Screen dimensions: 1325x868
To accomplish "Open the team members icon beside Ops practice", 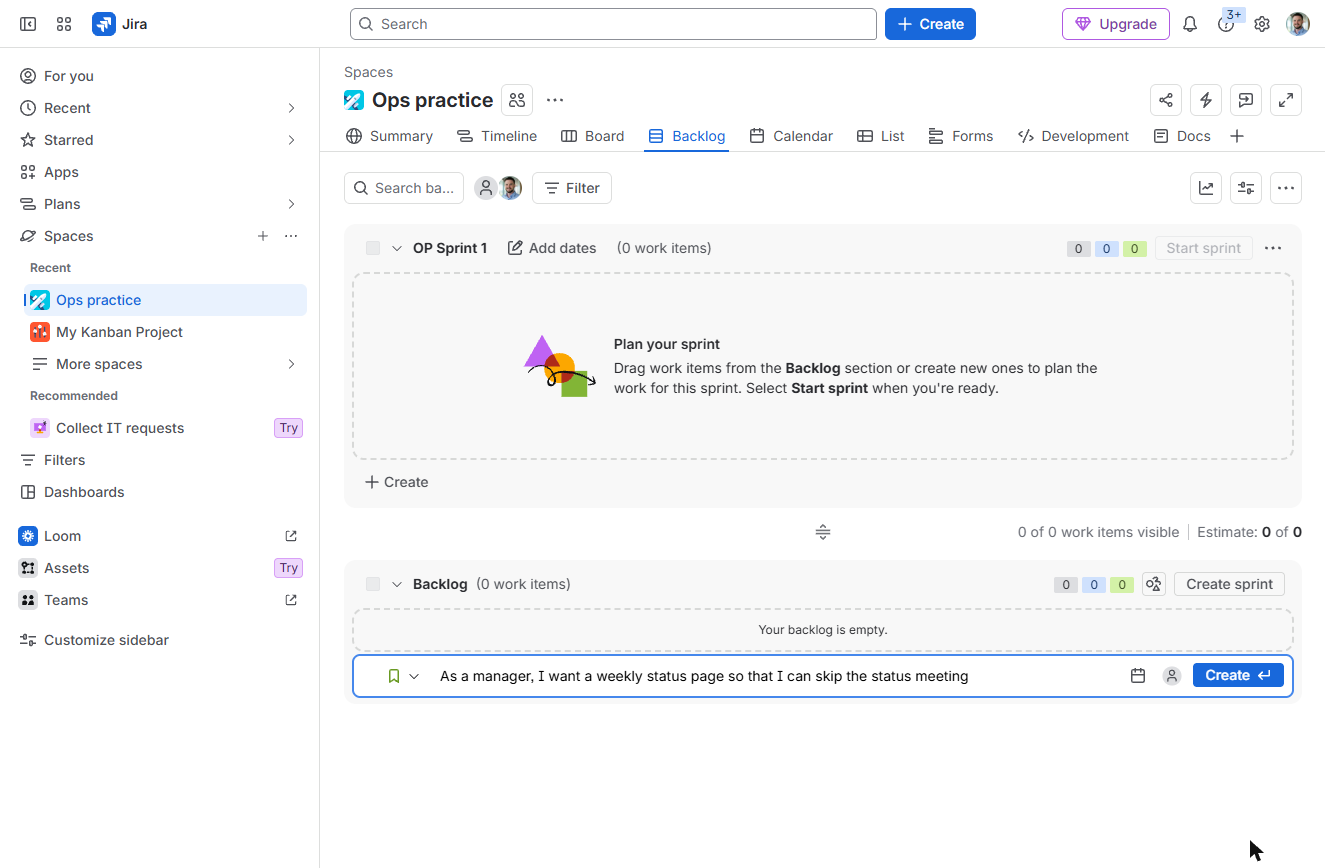I will coord(517,100).
